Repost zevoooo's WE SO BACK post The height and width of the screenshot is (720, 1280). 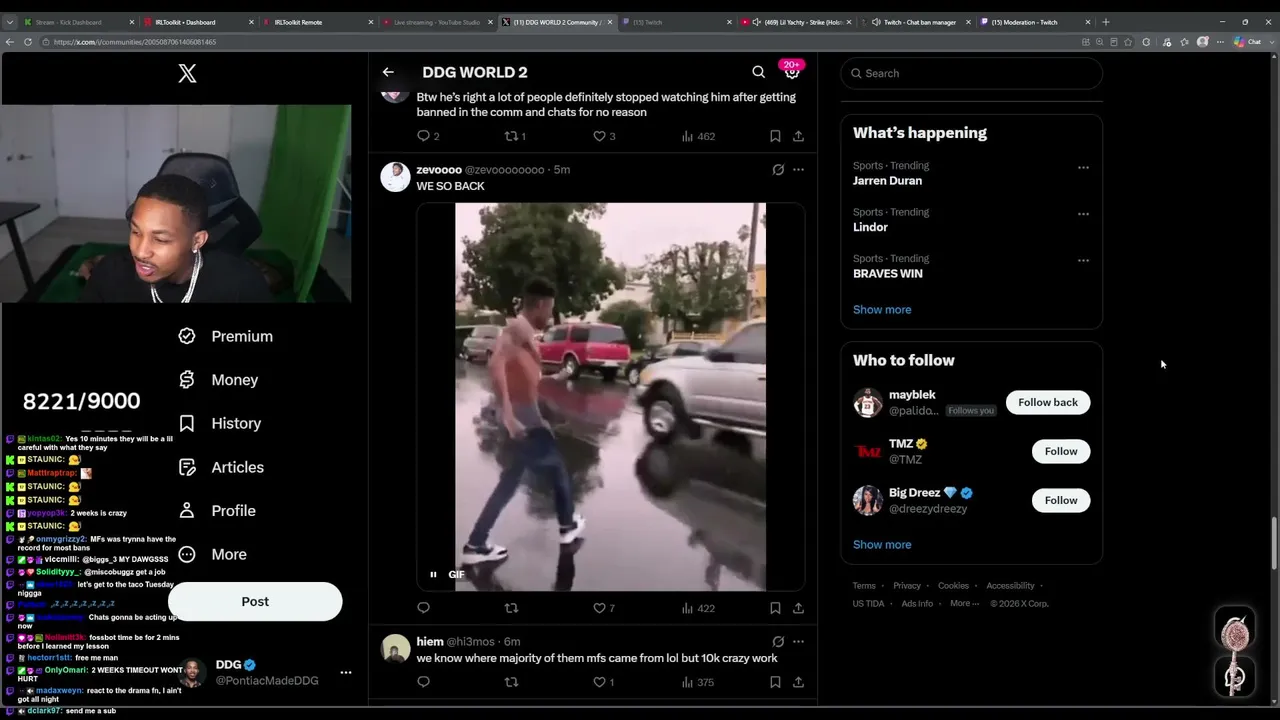coord(511,608)
